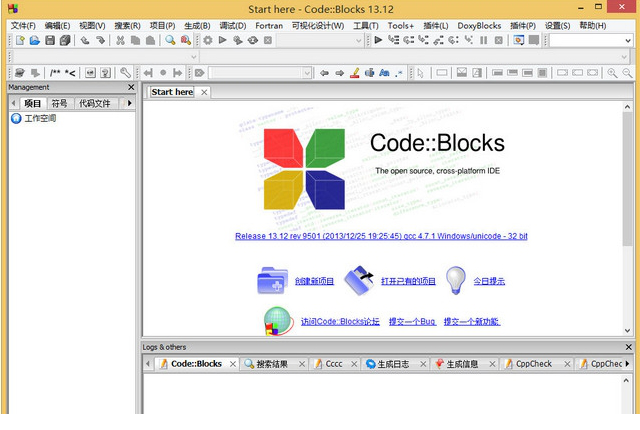Click the Break debugger pause icon
Image resolution: width=640 pixels, height=430 pixels.
pos(484,40)
